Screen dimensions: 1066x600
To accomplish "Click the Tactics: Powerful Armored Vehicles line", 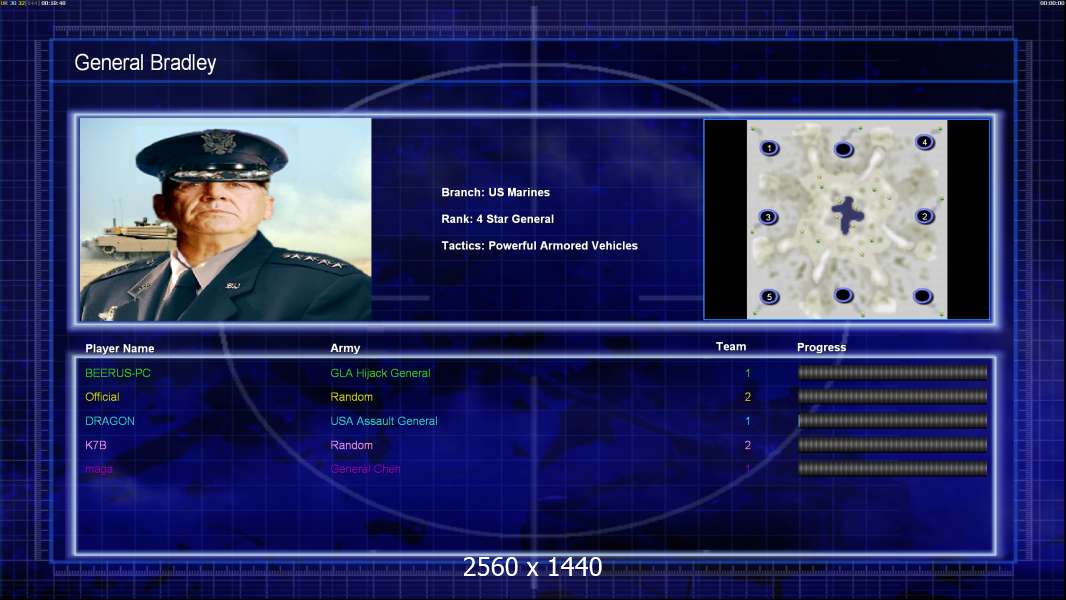I will tap(540, 245).
